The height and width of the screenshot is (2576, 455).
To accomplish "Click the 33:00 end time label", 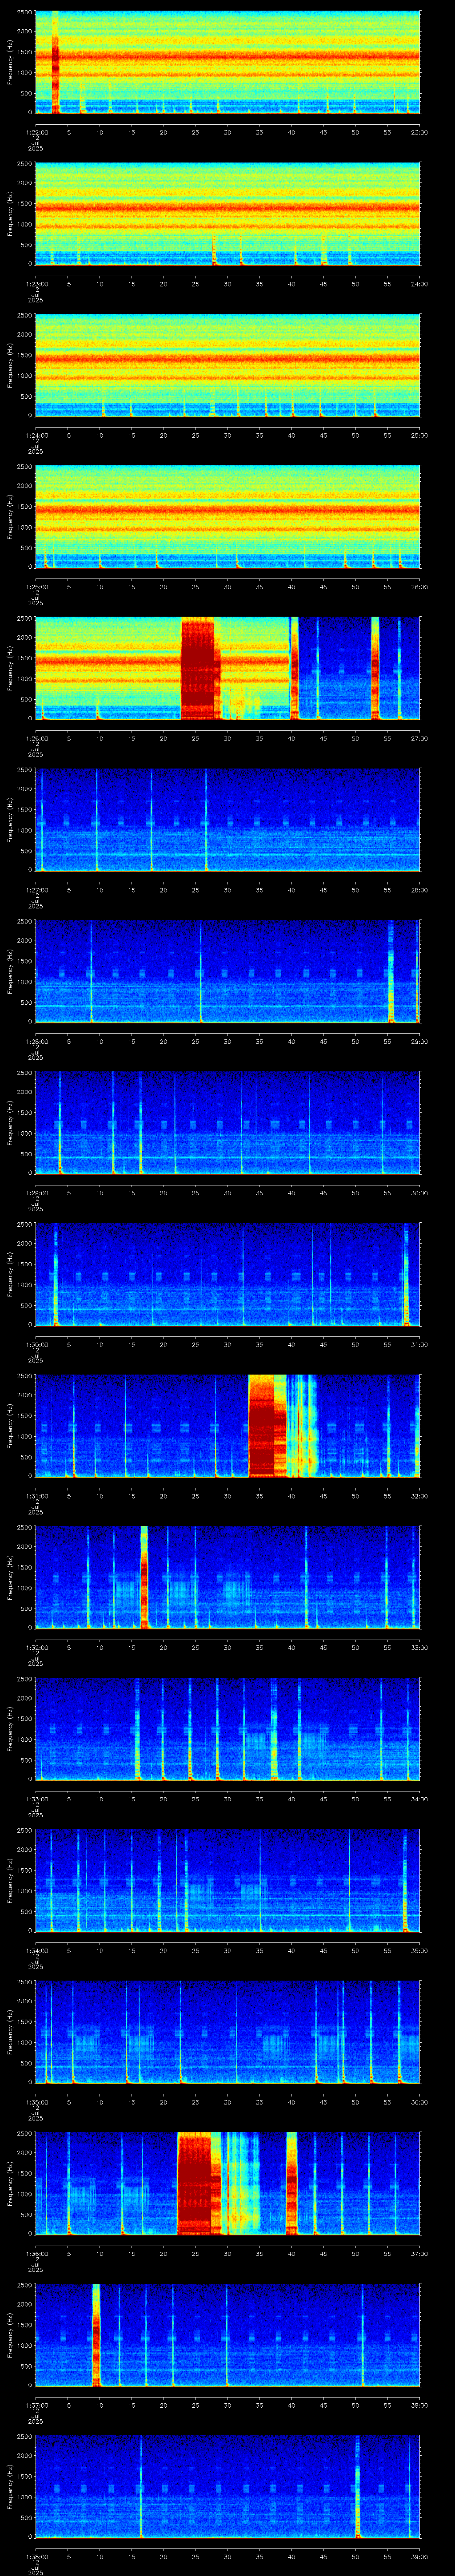I will (420, 1647).
